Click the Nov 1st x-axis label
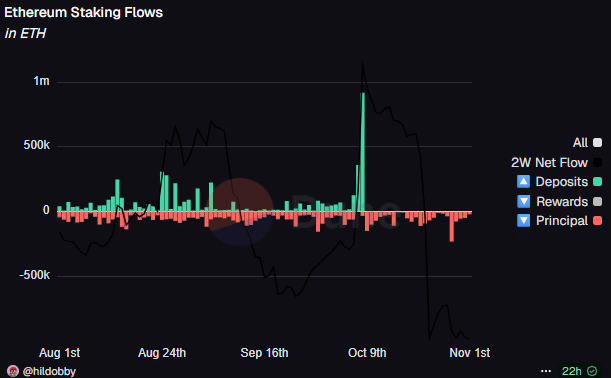This screenshot has height=378, width=611. pos(470,353)
